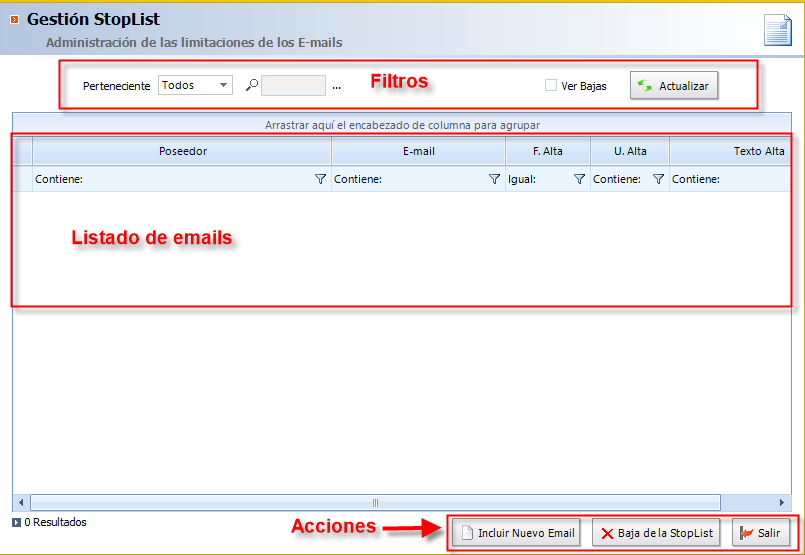Open the Poseedor column filter funnel
This screenshot has height=555, width=805.
click(x=320, y=179)
